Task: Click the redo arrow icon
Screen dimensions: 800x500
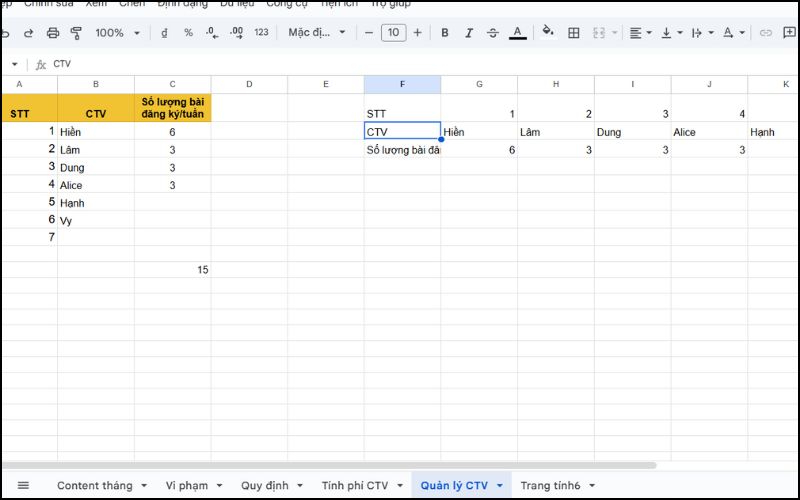Action: [29, 33]
